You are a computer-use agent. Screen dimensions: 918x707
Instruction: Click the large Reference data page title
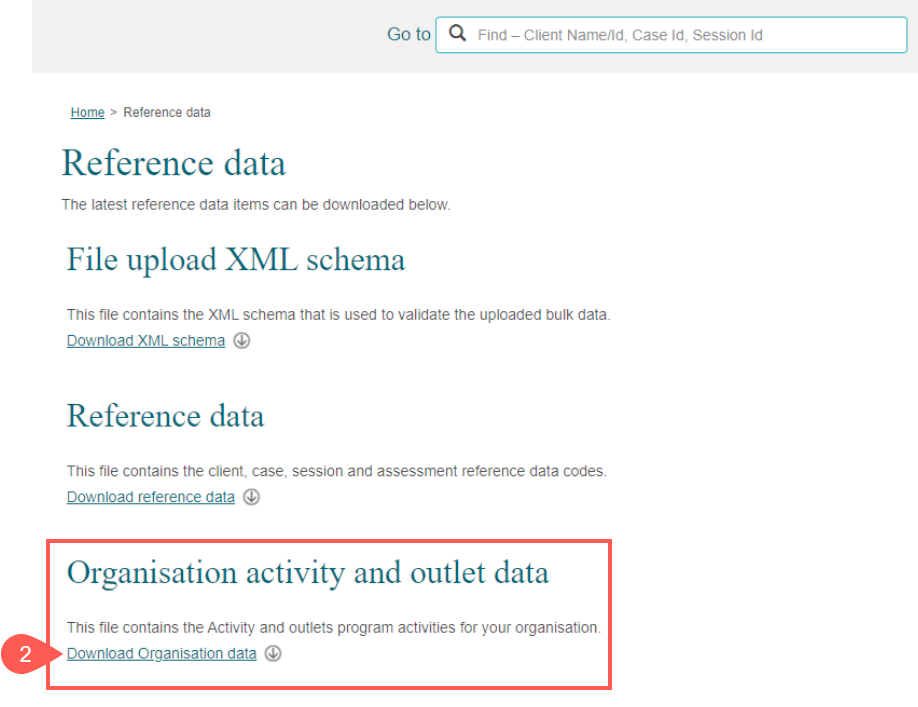pos(174,163)
